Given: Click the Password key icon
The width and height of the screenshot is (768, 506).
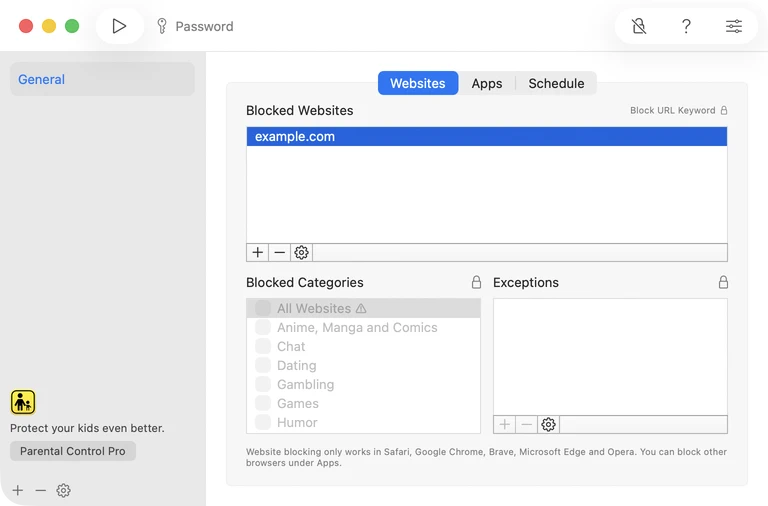Looking at the screenshot, I should click(x=161, y=26).
